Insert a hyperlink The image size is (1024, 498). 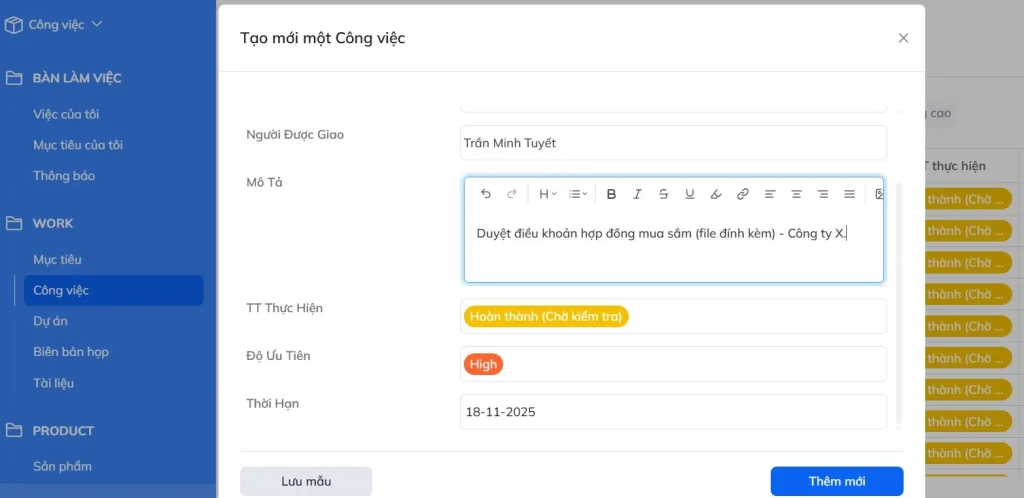tap(743, 194)
